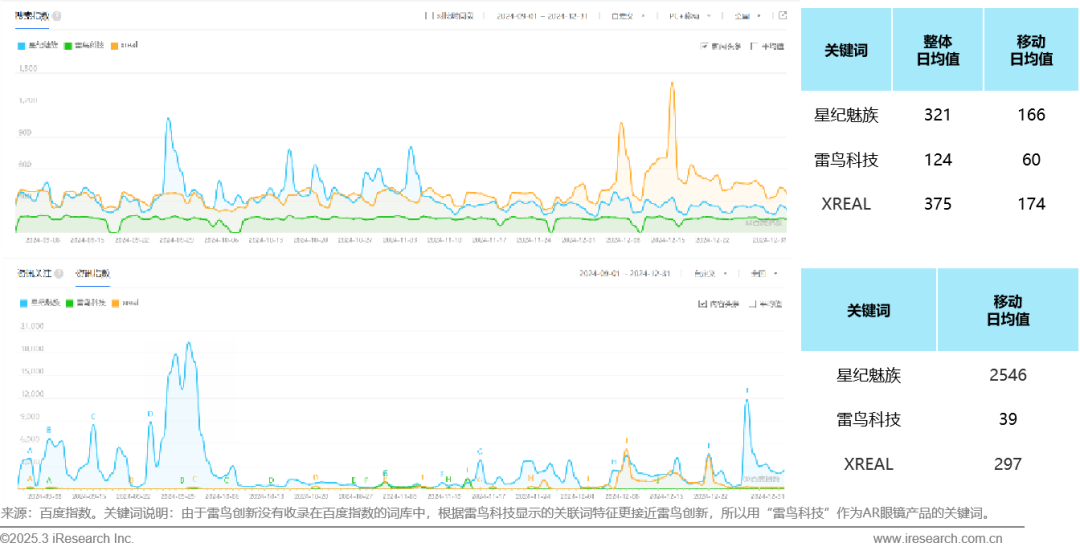Image resolution: width=1080 pixels, height=547 pixels.
Task: Click ©2025.3 iResearch Inc. footer text
Action: pos(67,538)
